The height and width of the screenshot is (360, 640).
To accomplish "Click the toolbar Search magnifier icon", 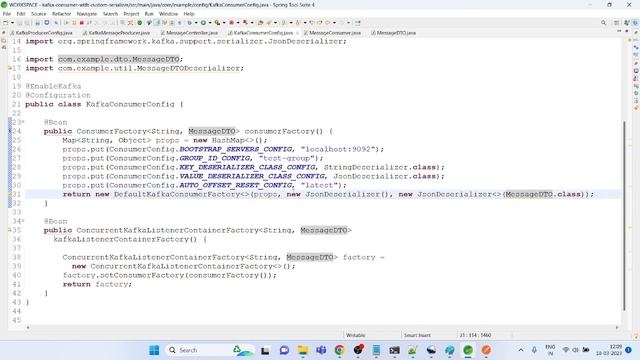I will point(604,23).
